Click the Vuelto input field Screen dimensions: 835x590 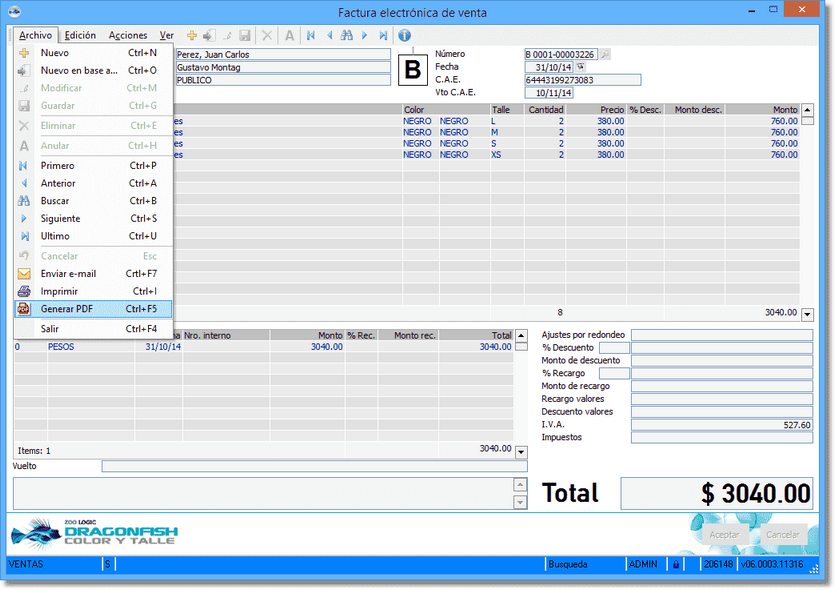(x=314, y=466)
